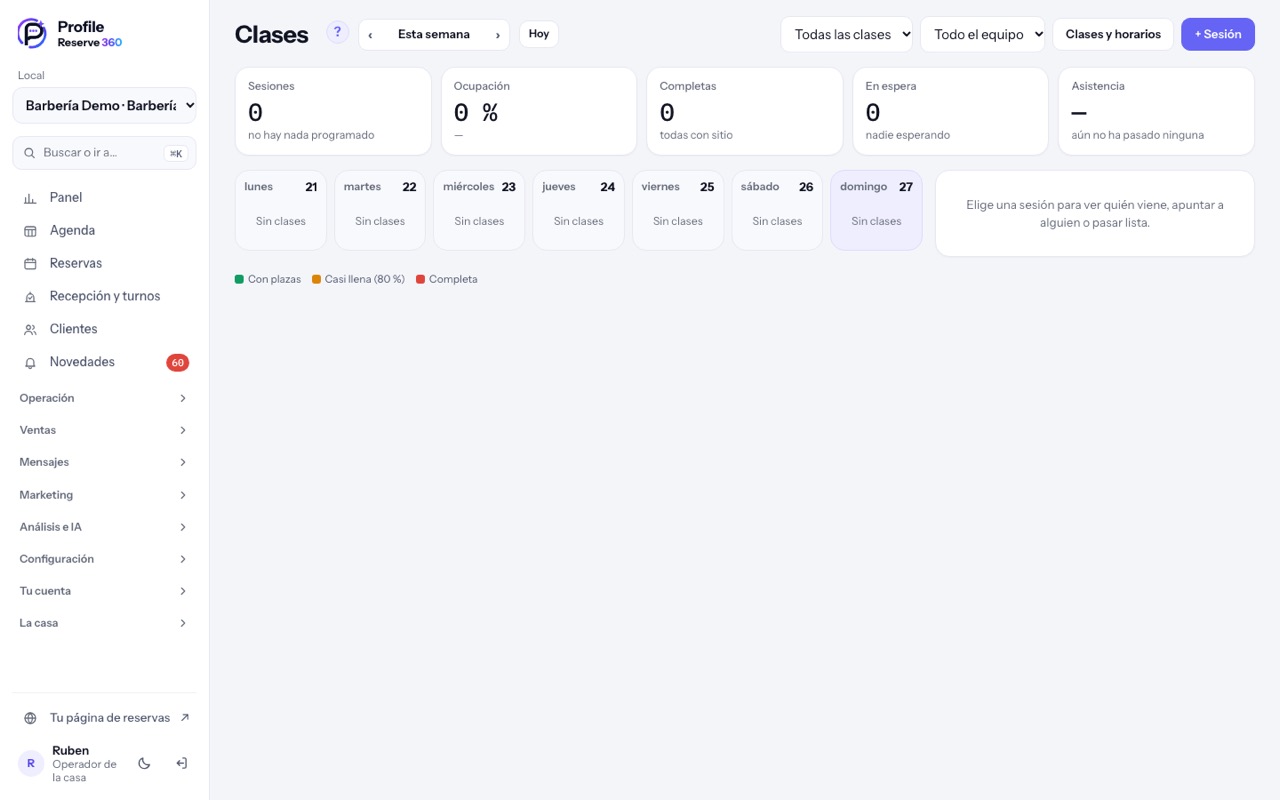Click the Esta semana label

(434, 35)
